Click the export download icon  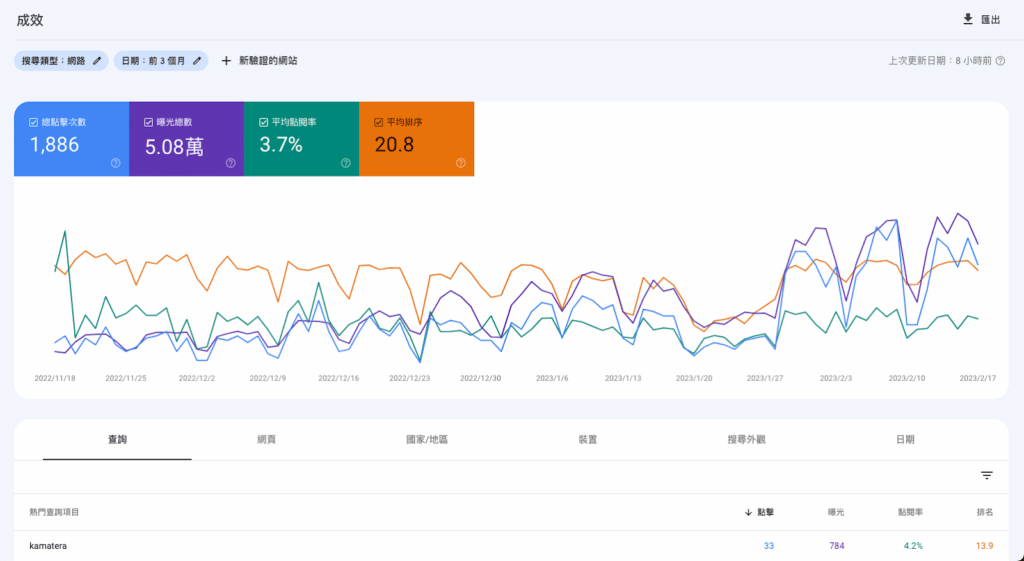(x=968, y=20)
